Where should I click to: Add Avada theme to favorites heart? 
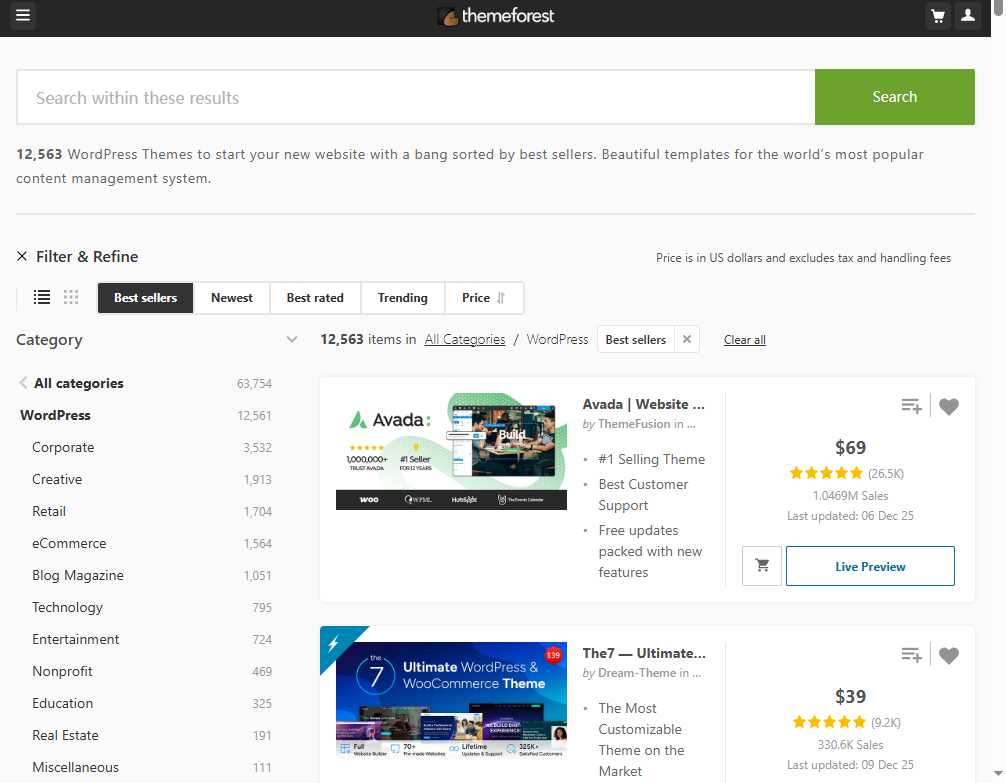pyautogui.click(x=948, y=406)
